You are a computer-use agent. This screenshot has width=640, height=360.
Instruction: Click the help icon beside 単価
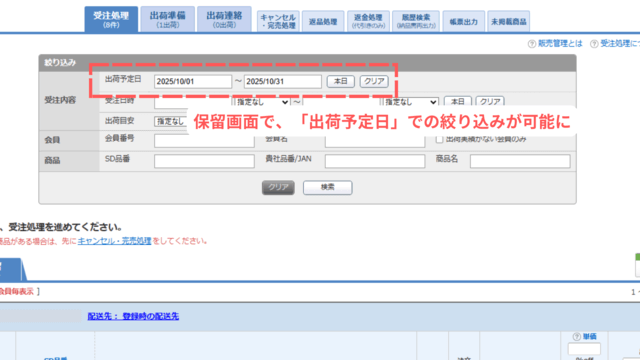[x=576, y=336]
